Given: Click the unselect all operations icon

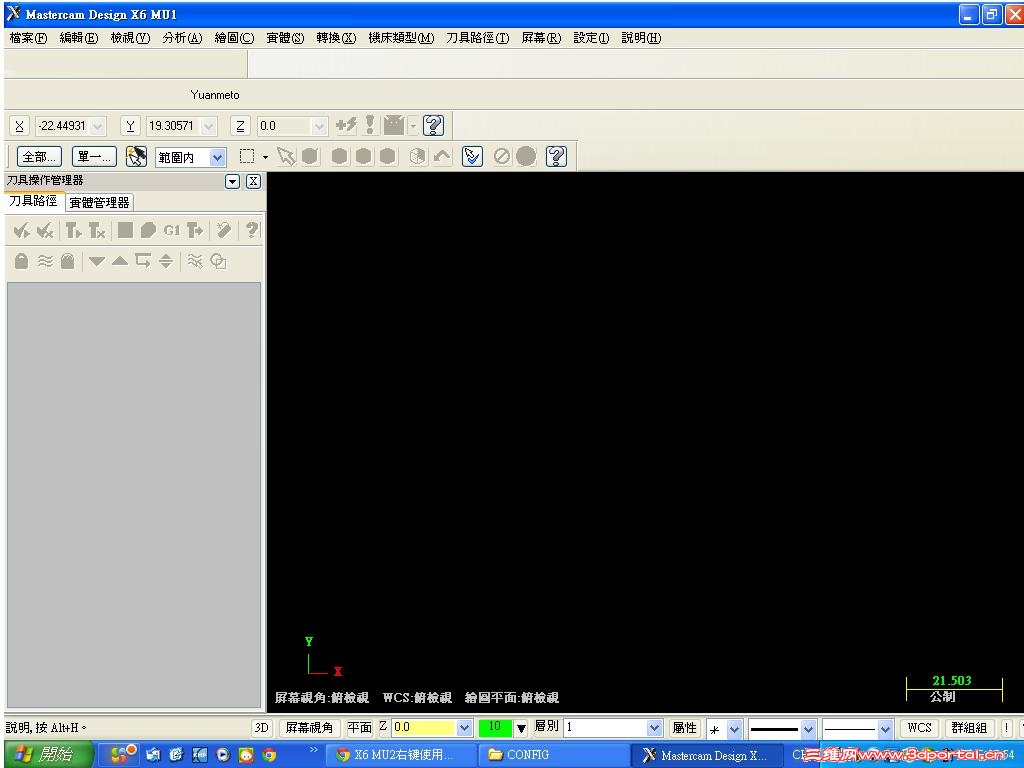Looking at the screenshot, I should [44, 230].
